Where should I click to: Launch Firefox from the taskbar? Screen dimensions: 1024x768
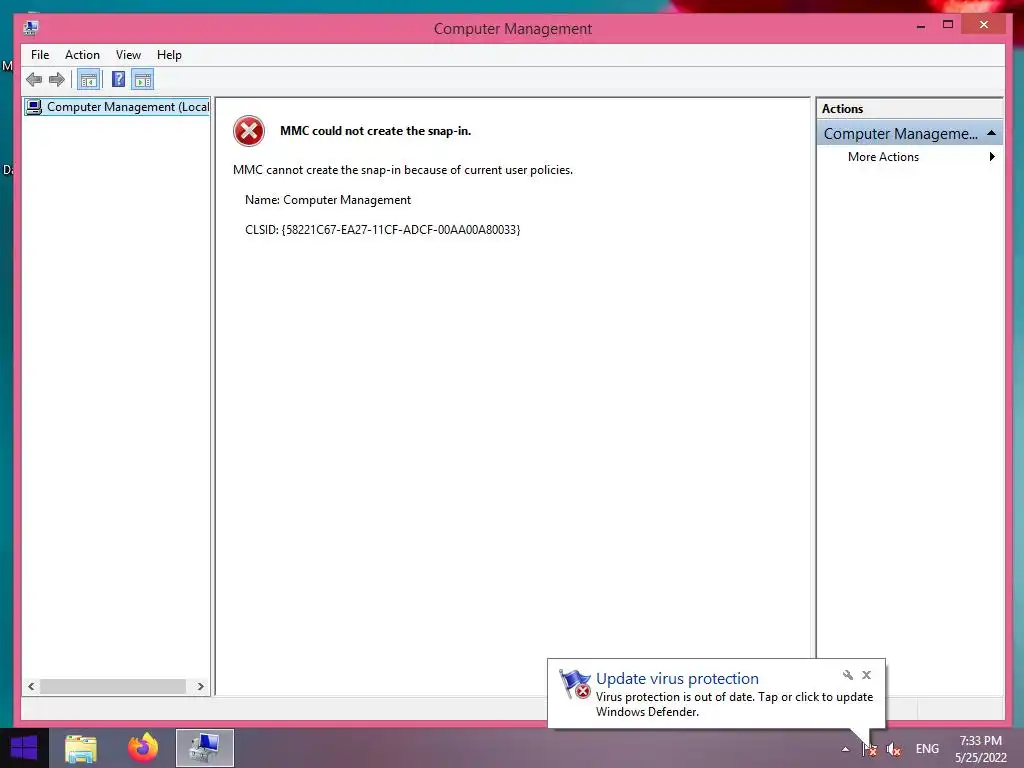(142, 748)
